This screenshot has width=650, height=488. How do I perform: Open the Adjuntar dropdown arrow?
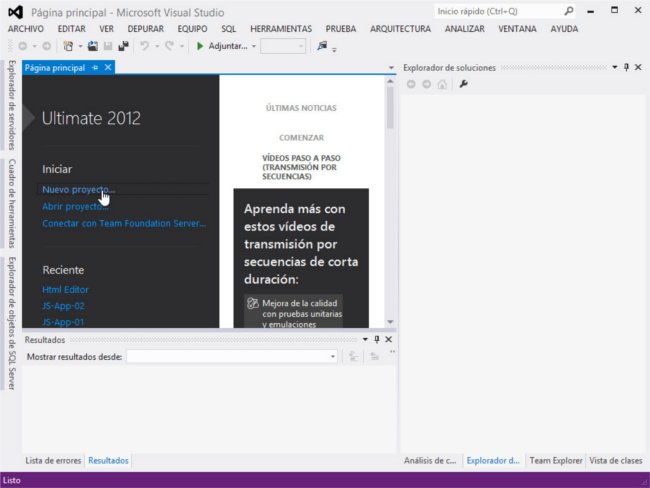pos(254,46)
